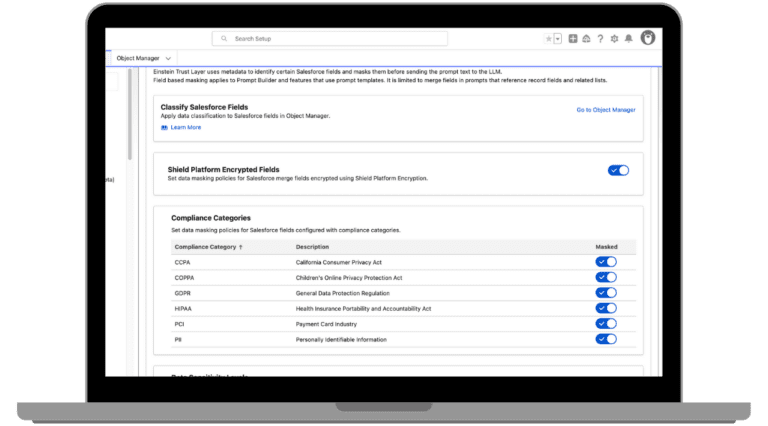
Task: Select the PII category cell
Action: coord(178,339)
